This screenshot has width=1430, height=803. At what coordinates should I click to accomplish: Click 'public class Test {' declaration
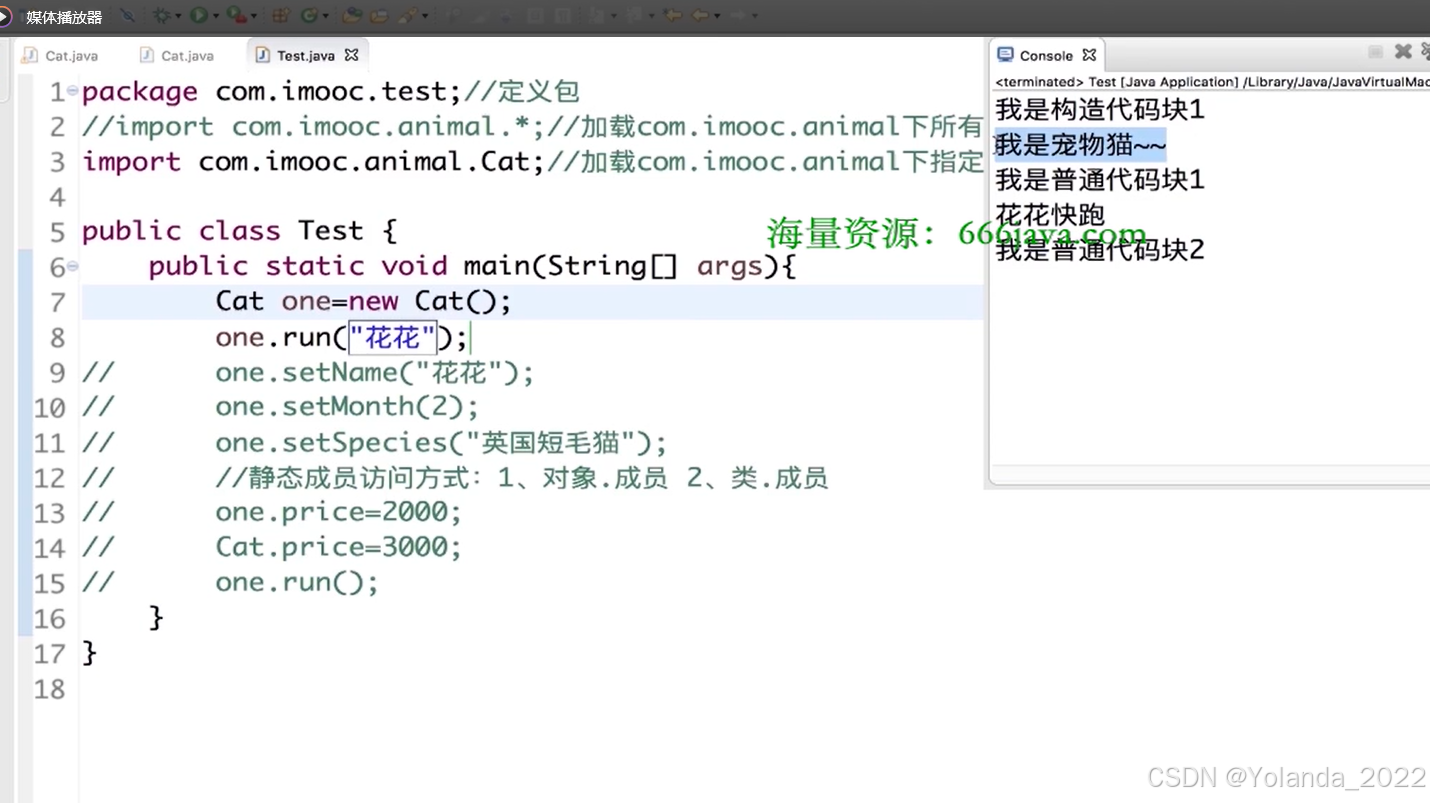pos(239,231)
